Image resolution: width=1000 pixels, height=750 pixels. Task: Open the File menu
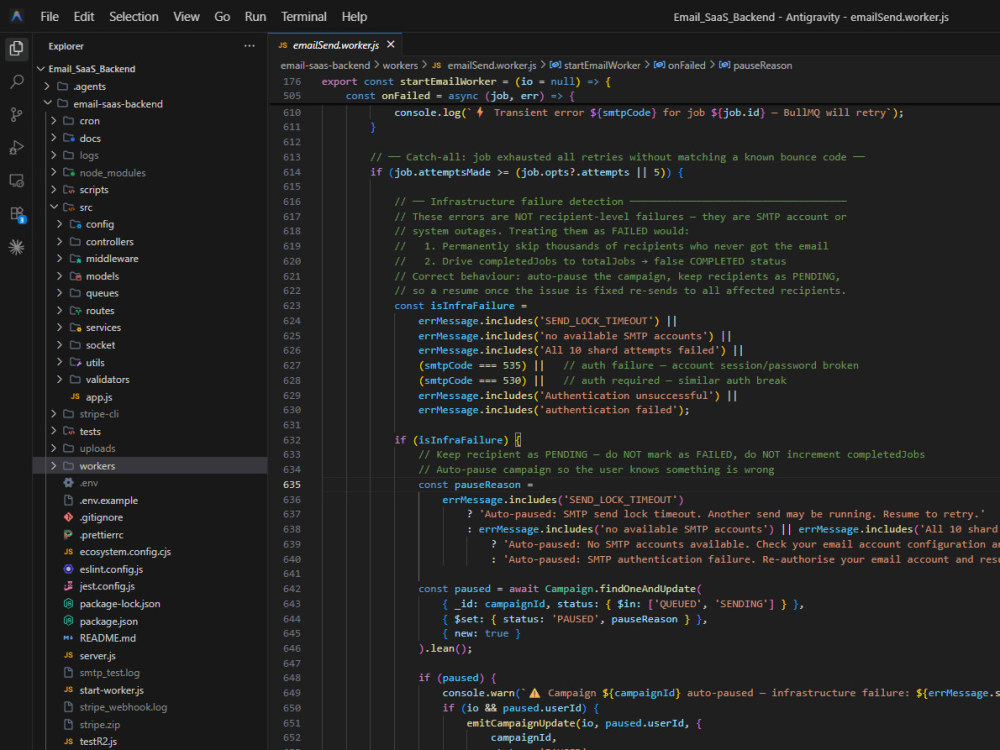(x=49, y=17)
